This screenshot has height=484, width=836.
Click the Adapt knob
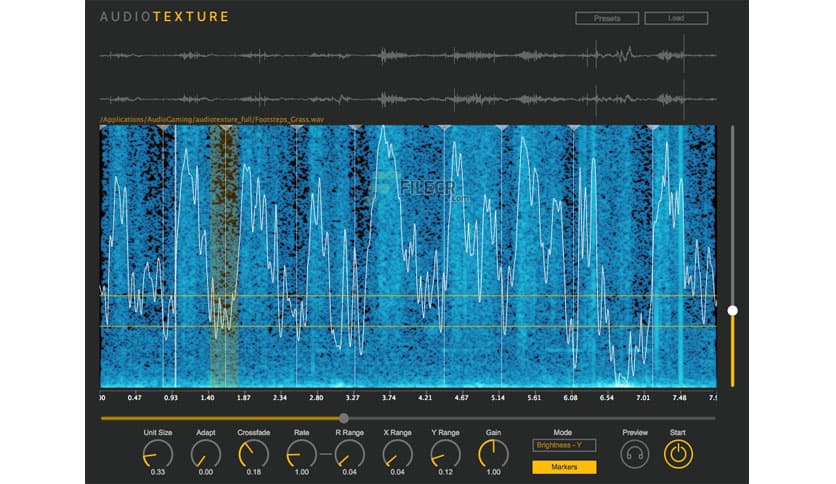tap(206, 454)
